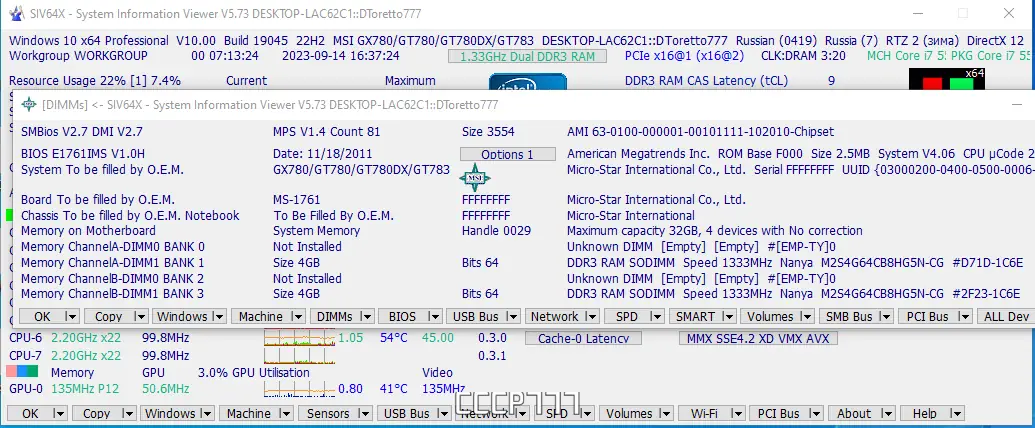Click the 'Handle 0029' value
1035x428 pixels.
(496, 231)
